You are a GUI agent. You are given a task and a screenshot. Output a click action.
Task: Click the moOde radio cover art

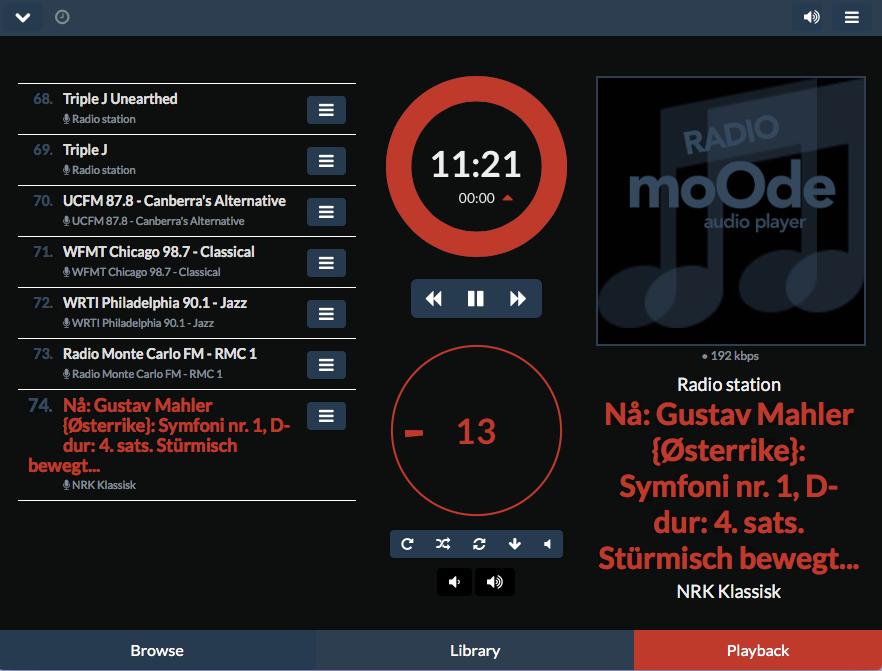tap(731, 211)
